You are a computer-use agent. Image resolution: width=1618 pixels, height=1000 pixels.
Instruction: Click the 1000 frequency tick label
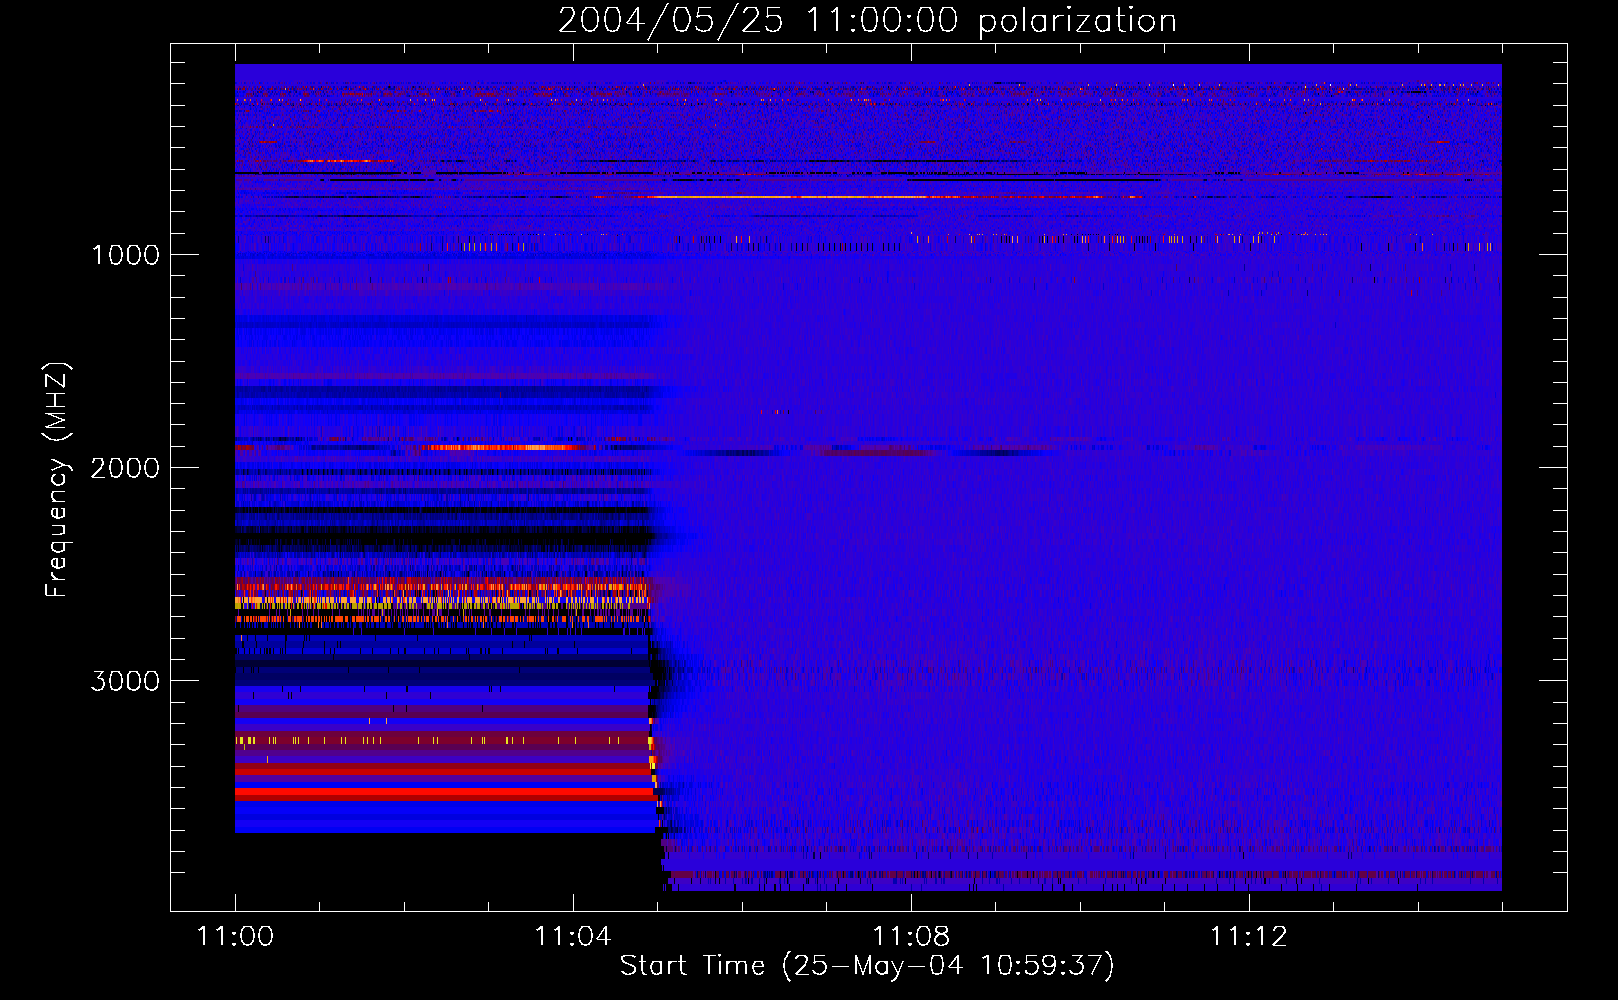[125, 255]
